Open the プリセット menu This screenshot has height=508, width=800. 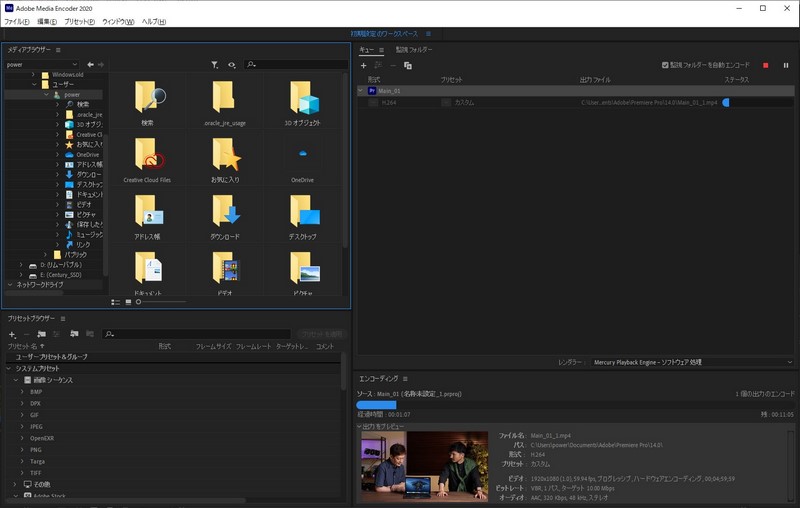coord(80,22)
